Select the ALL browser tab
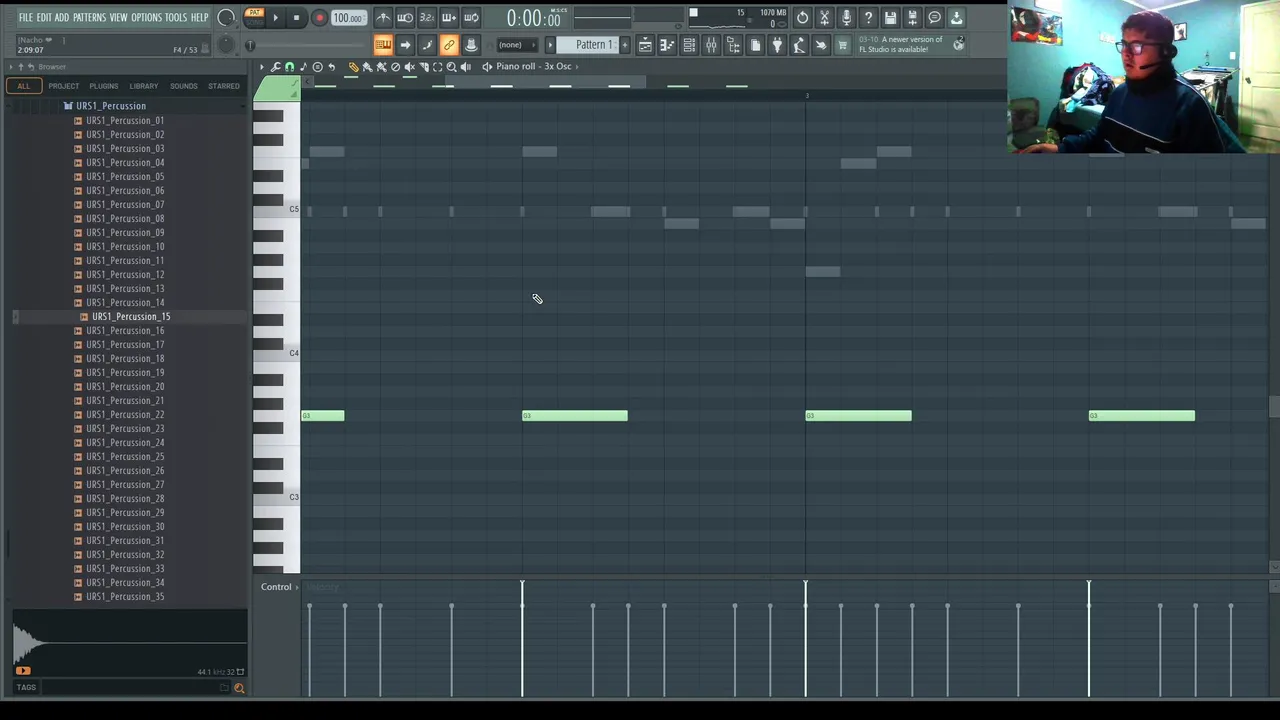 tap(23, 86)
